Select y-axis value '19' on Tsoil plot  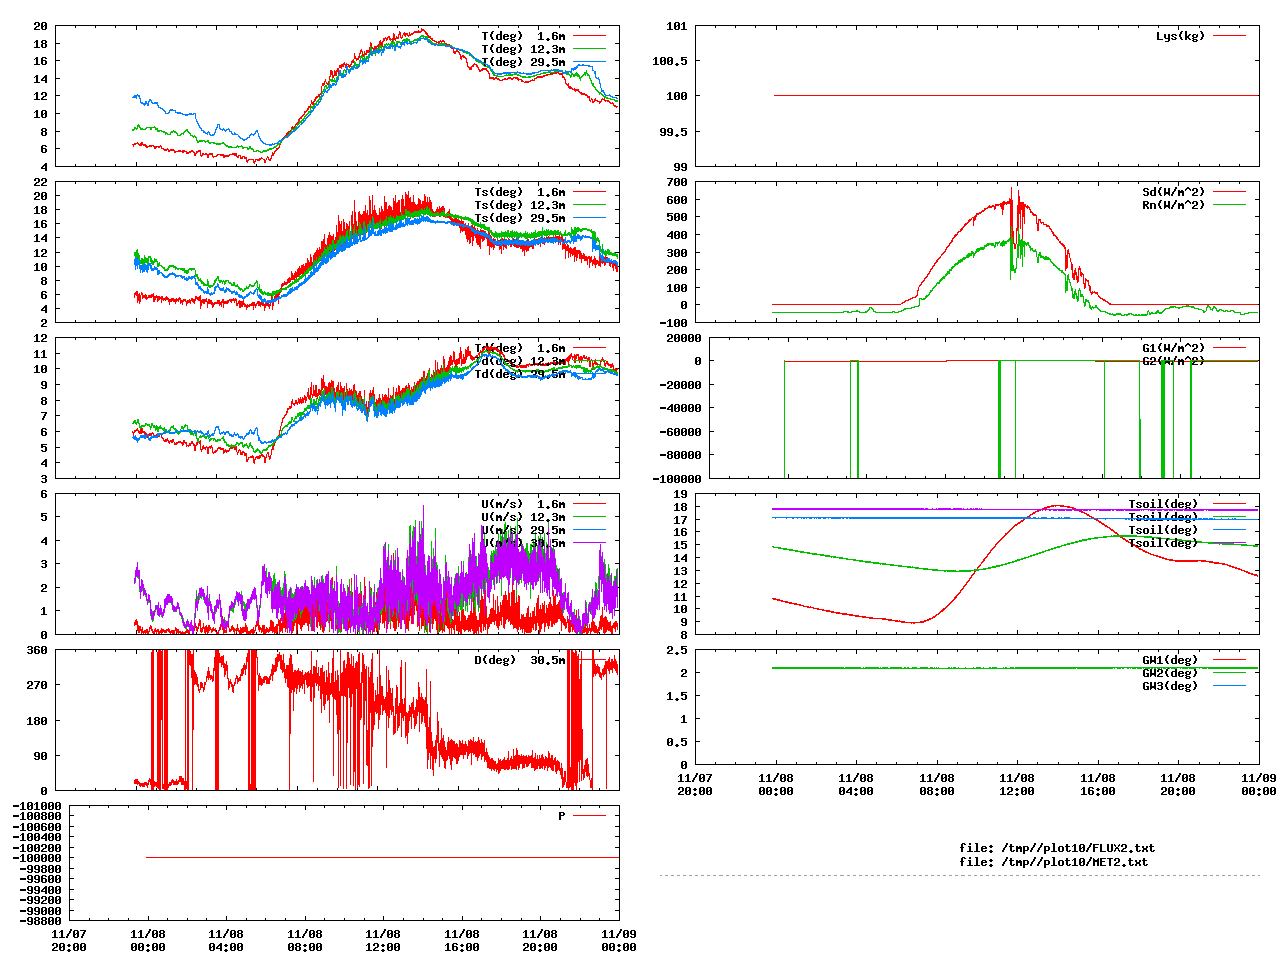coord(681,494)
